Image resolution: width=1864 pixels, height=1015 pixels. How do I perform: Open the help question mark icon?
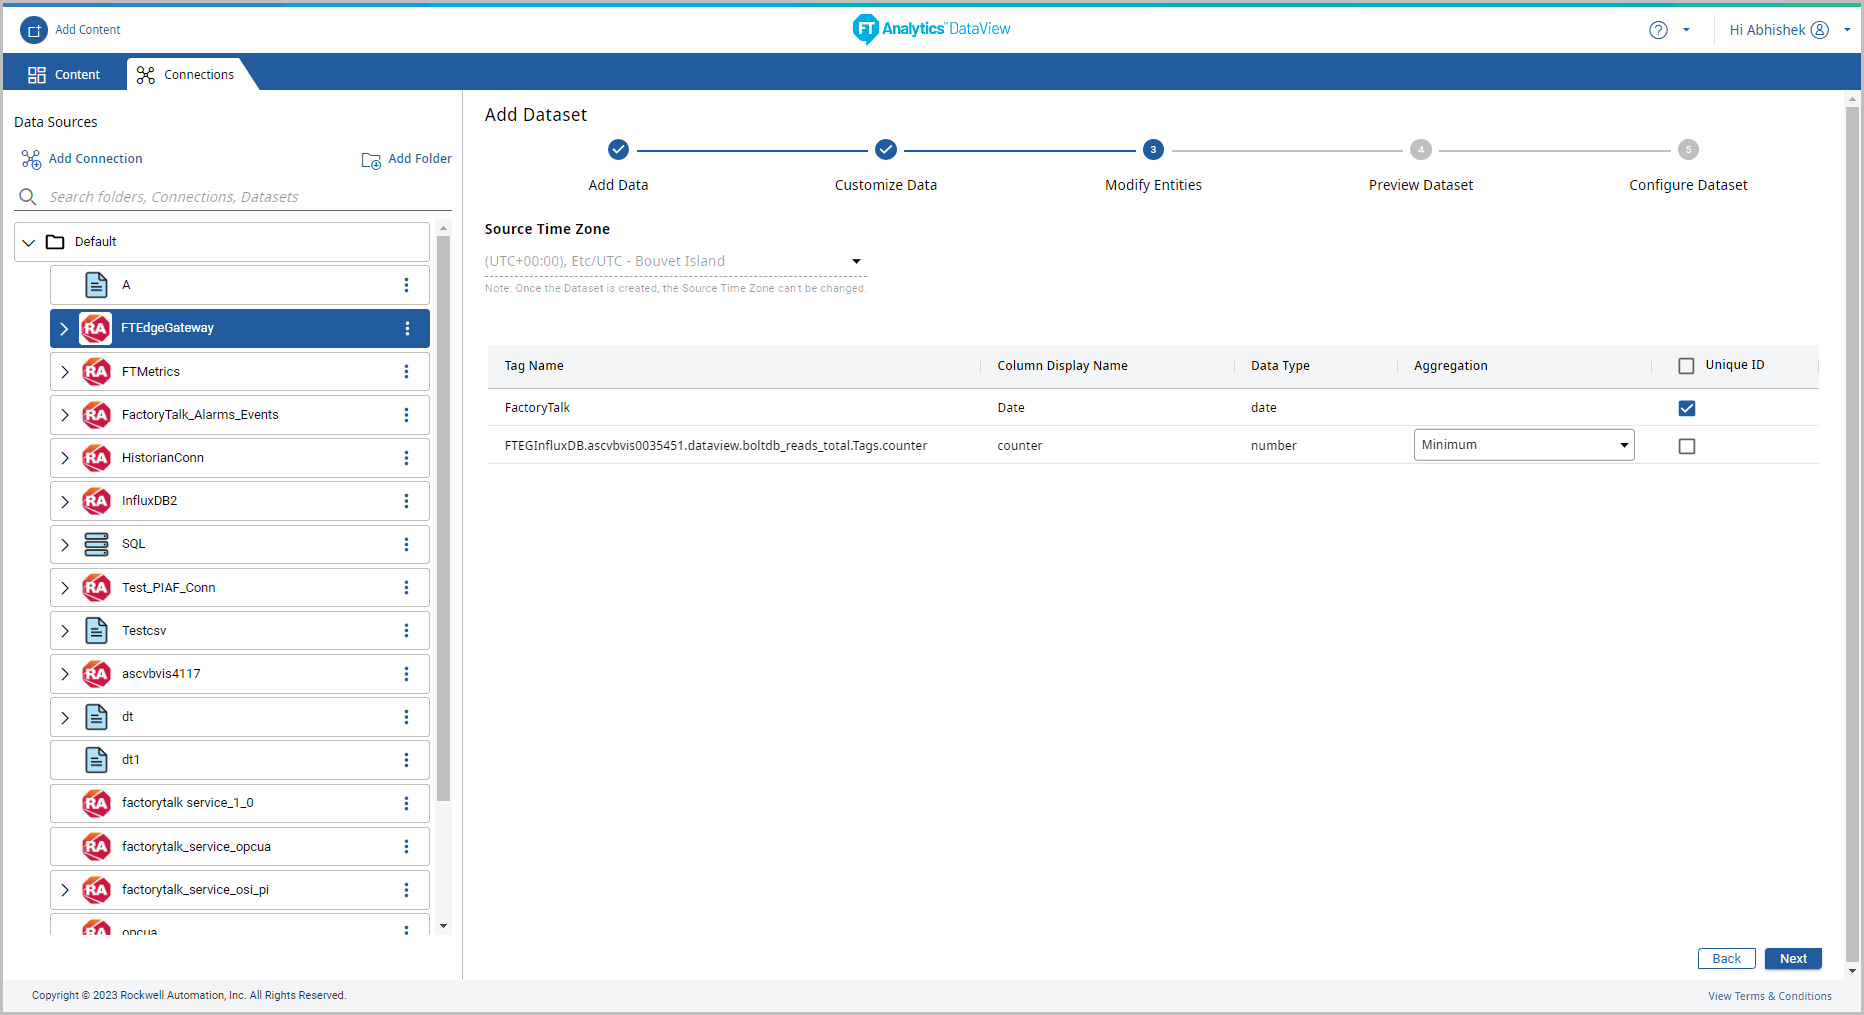click(x=1658, y=30)
